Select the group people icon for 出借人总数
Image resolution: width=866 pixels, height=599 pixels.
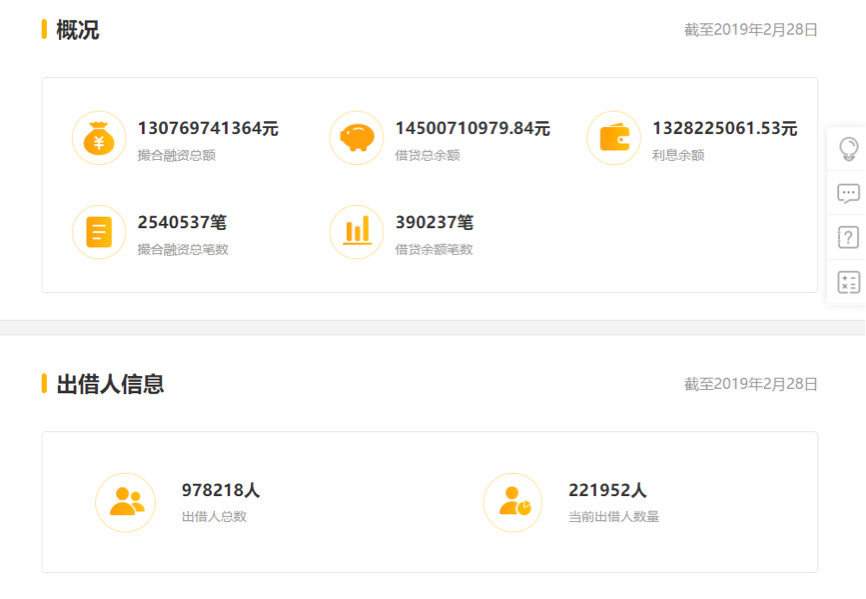tap(126, 502)
